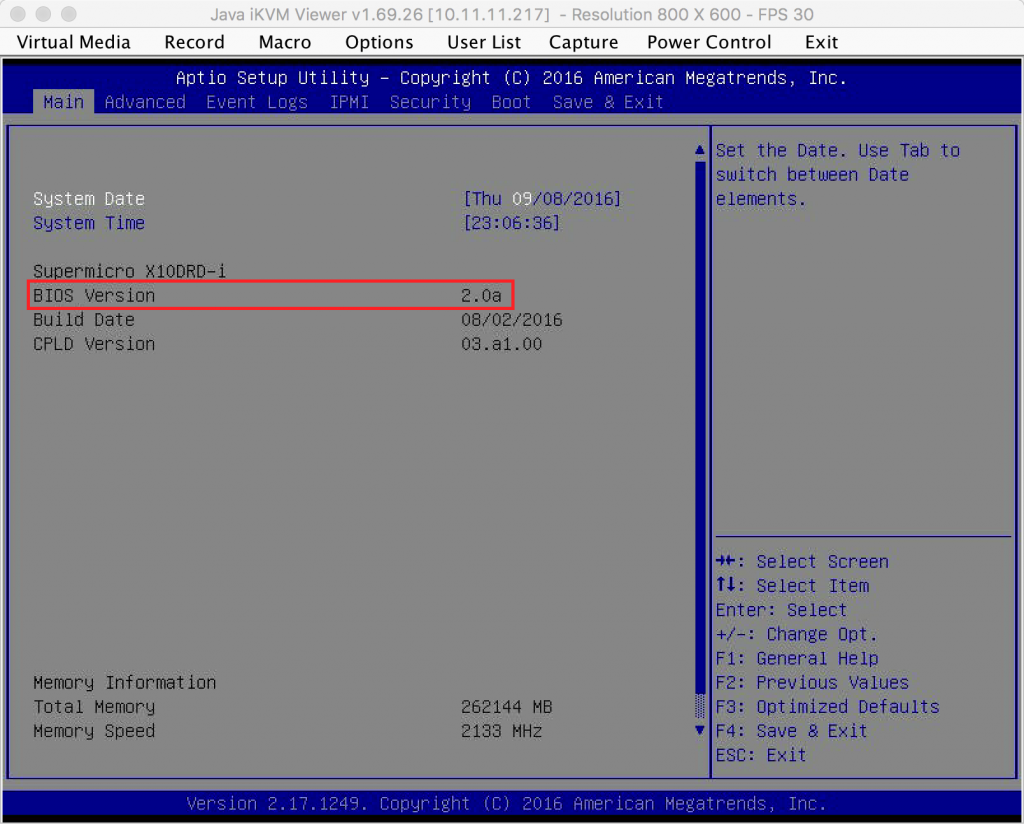Switch to the Boot tab
Image resolution: width=1024 pixels, height=825 pixels.
511,102
